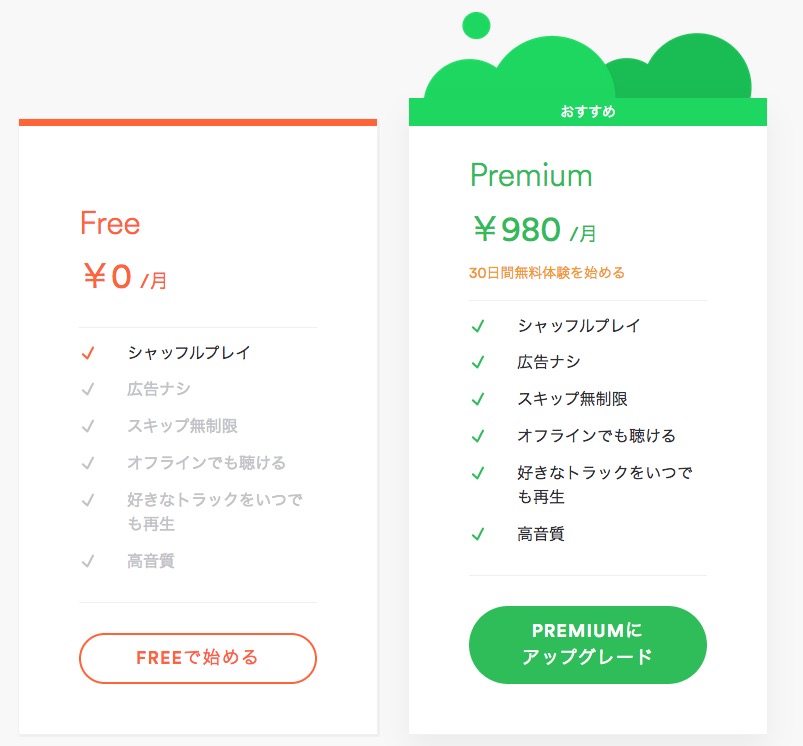
Task: Click the おすすめ green banner
Action: pyautogui.click(x=587, y=111)
